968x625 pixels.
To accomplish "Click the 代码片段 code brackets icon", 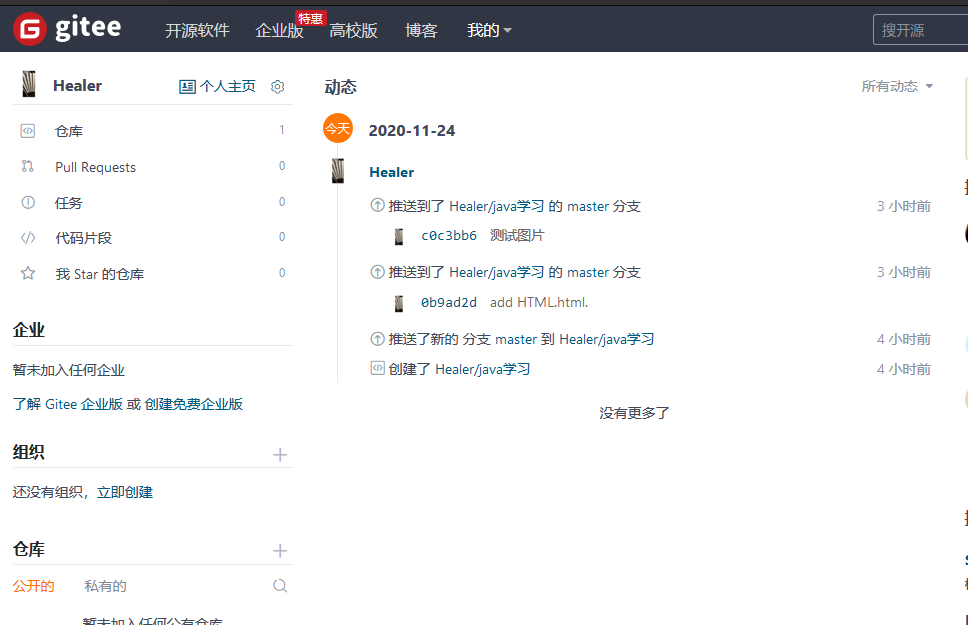I will (x=28, y=238).
